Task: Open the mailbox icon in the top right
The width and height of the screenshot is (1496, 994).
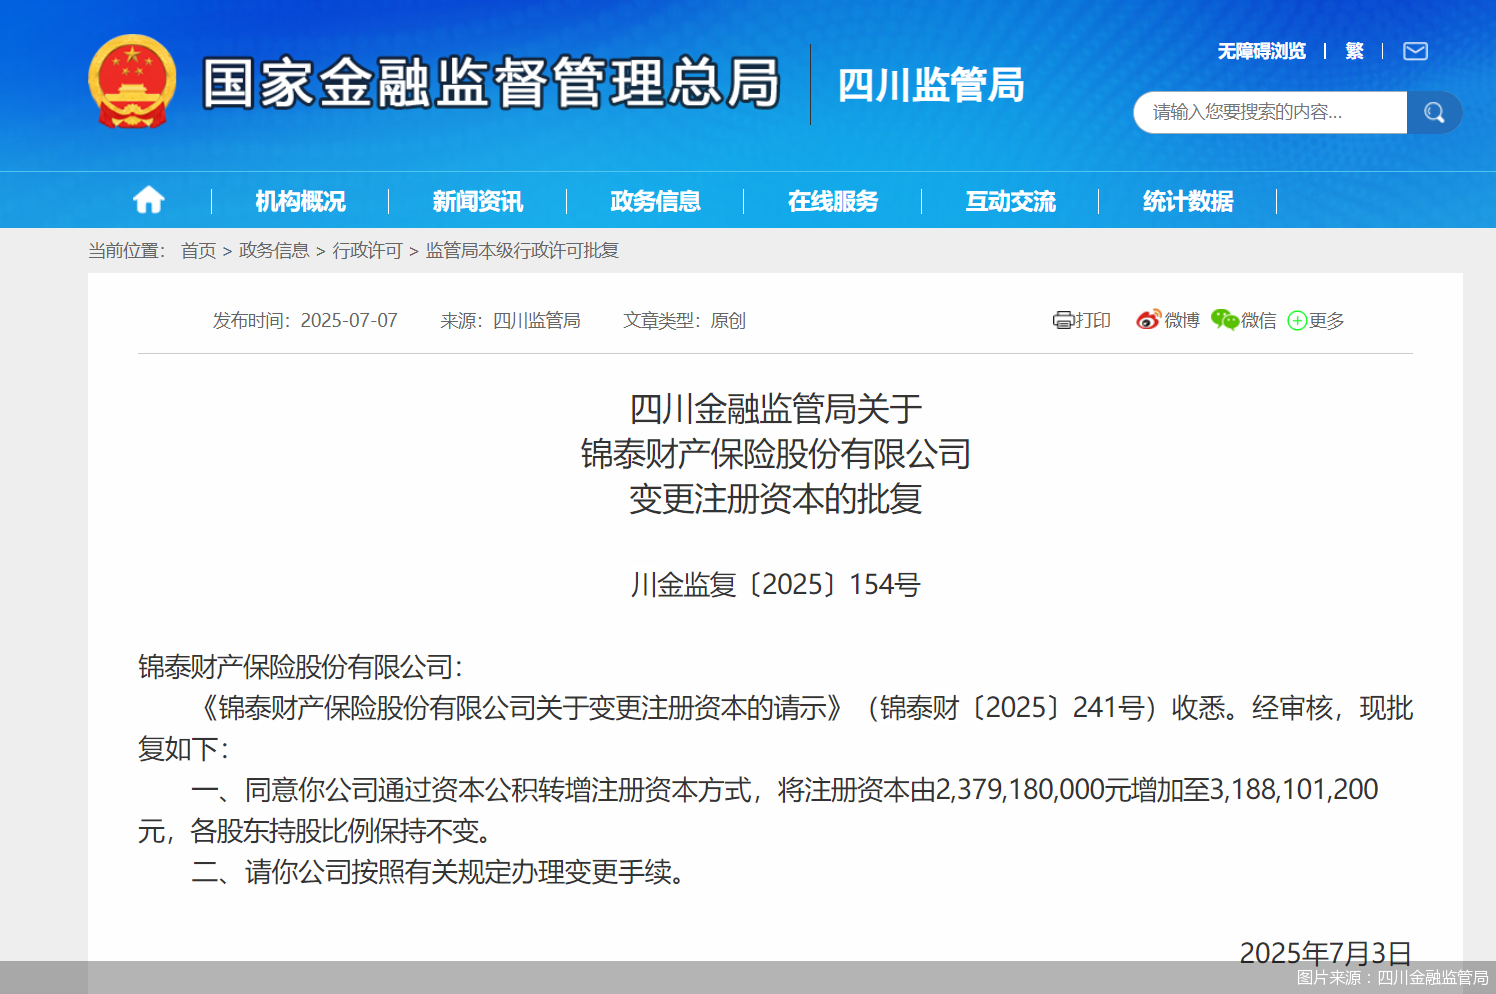Action: (x=1415, y=51)
